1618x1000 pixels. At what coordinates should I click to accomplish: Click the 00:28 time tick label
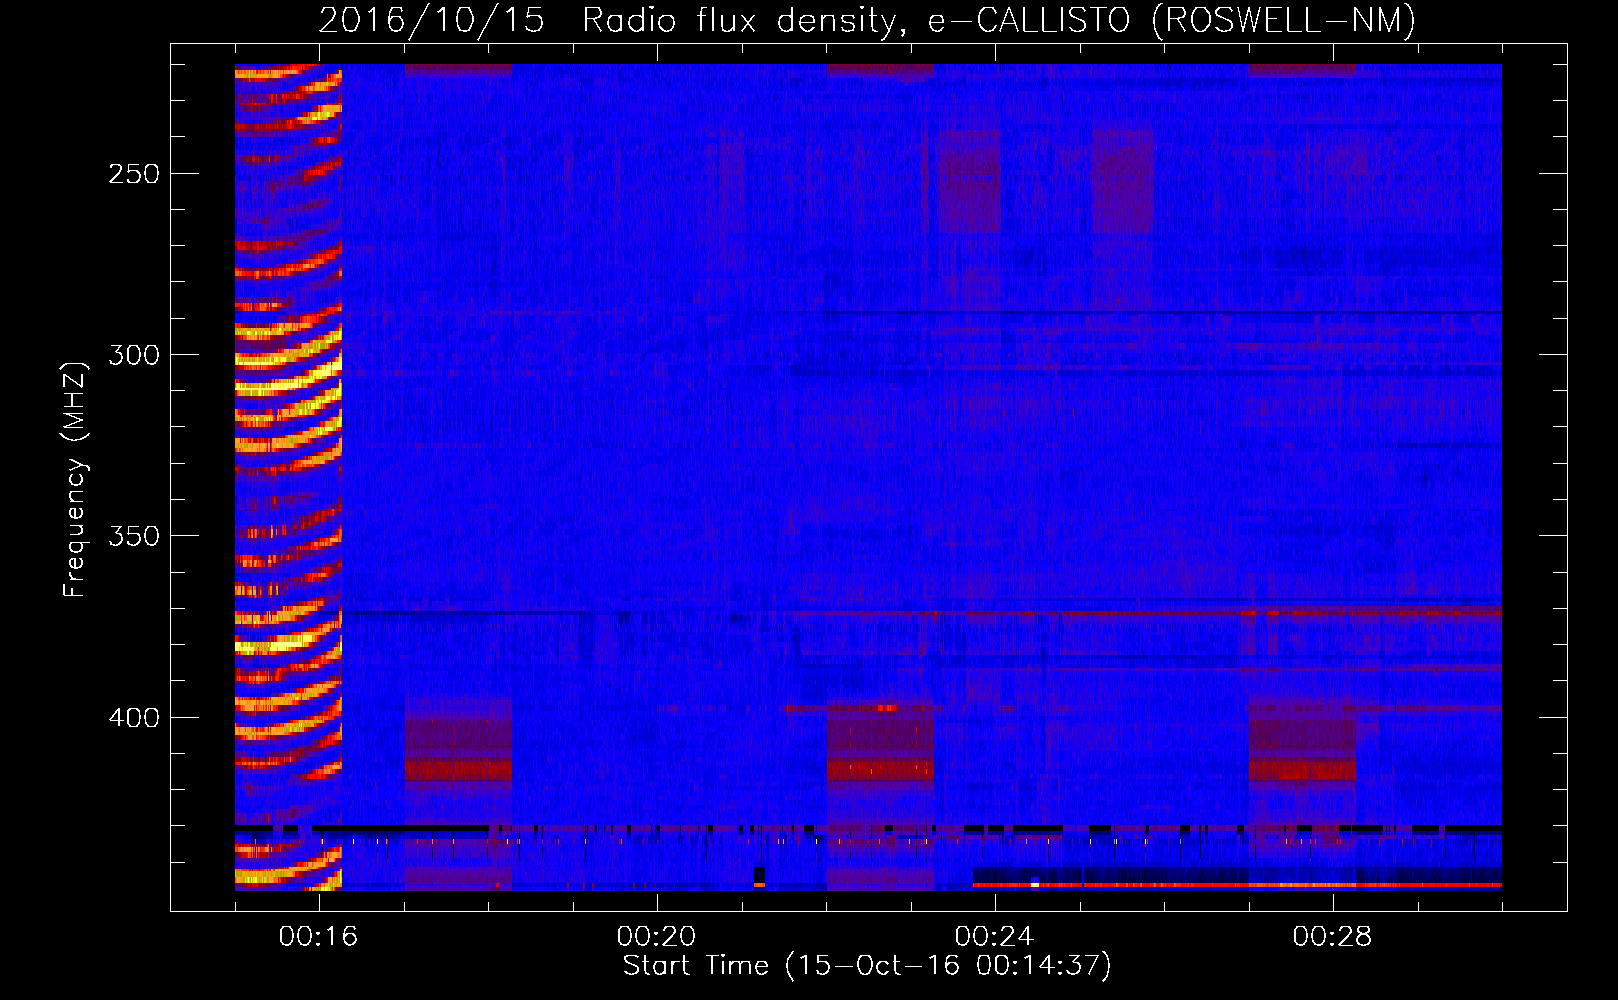pos(1332,937)
